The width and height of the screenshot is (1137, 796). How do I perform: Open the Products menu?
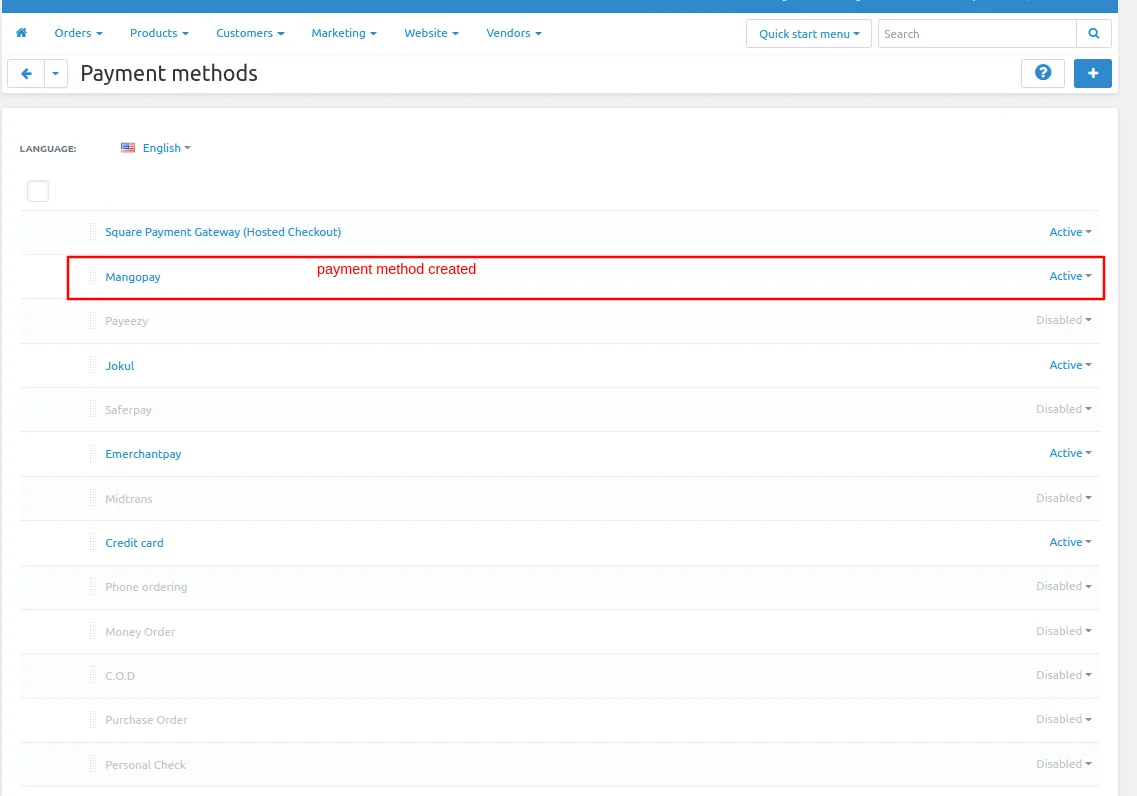coord(159,33)
